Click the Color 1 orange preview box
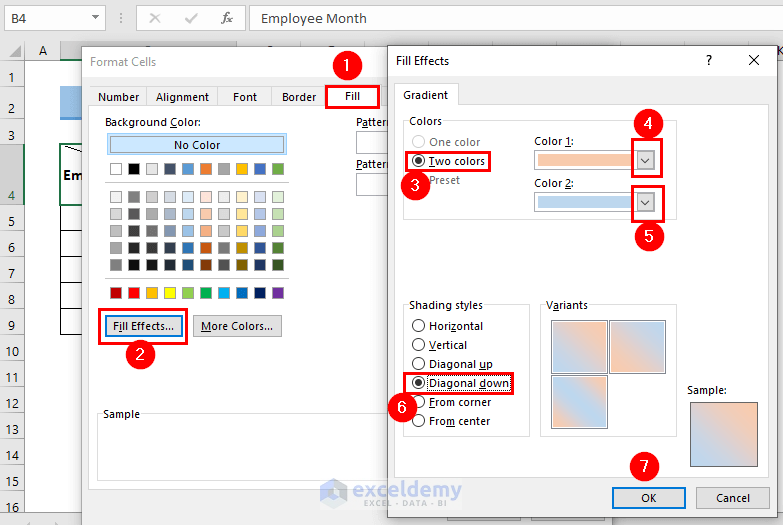This screenshot has height=525, width=783. point(584,160)
